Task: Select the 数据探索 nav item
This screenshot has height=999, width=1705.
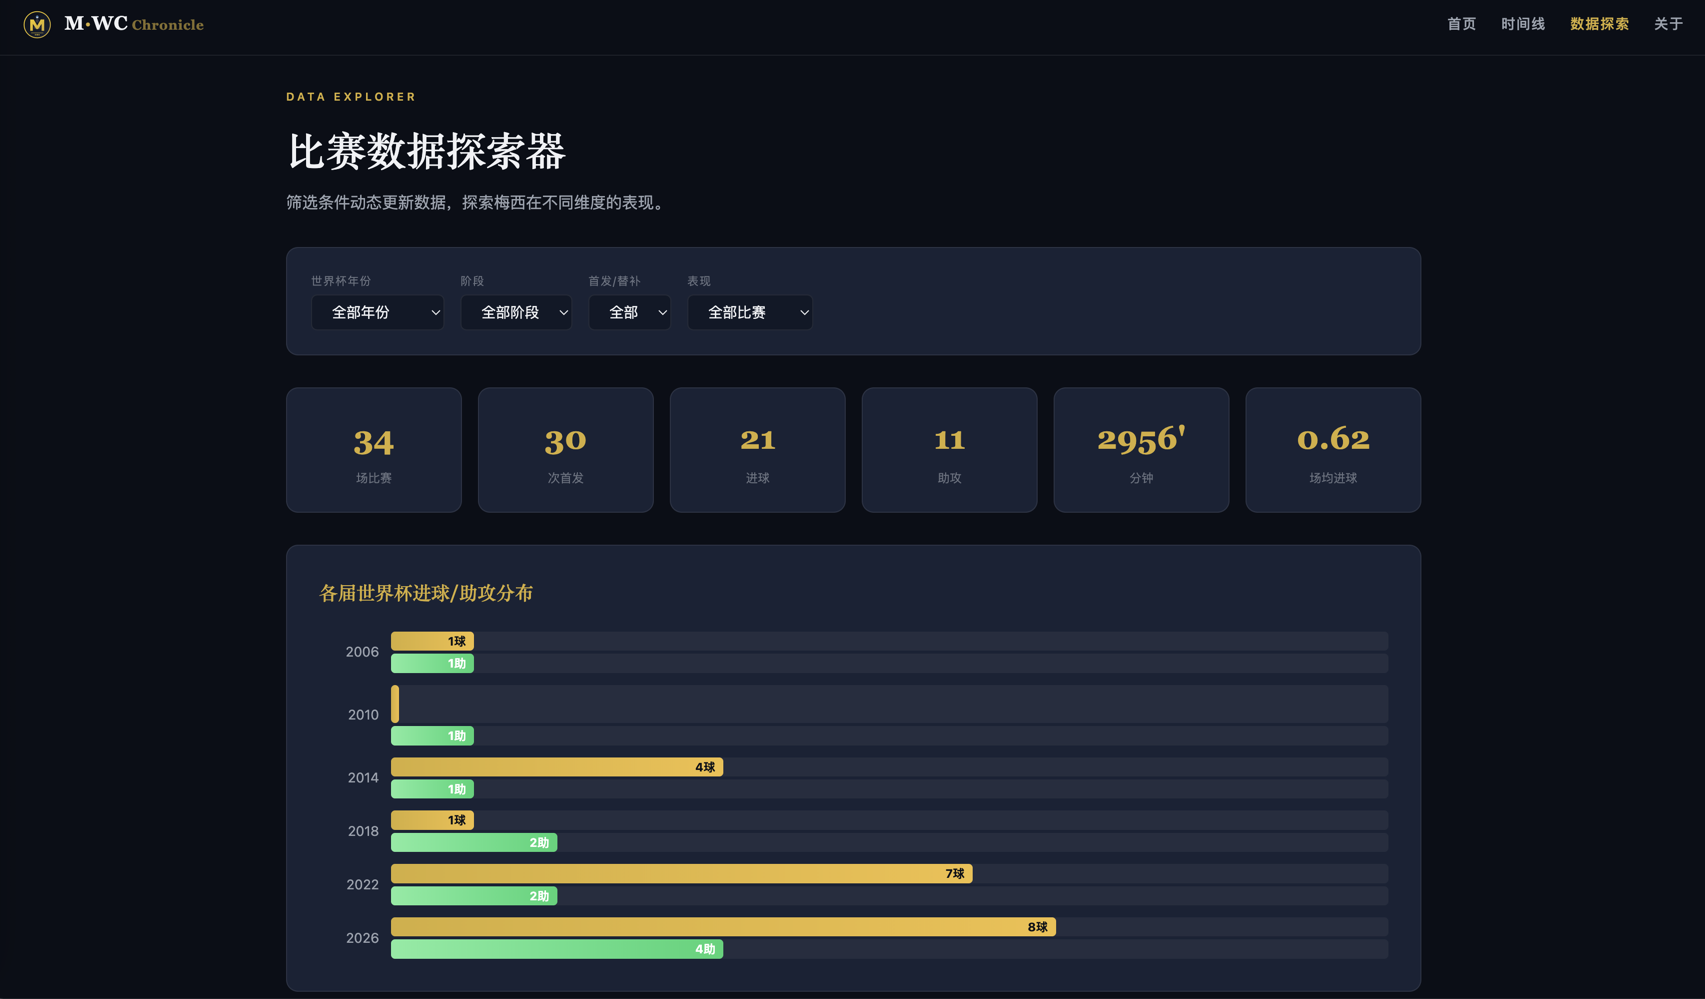Action: tap(1599, 24)
